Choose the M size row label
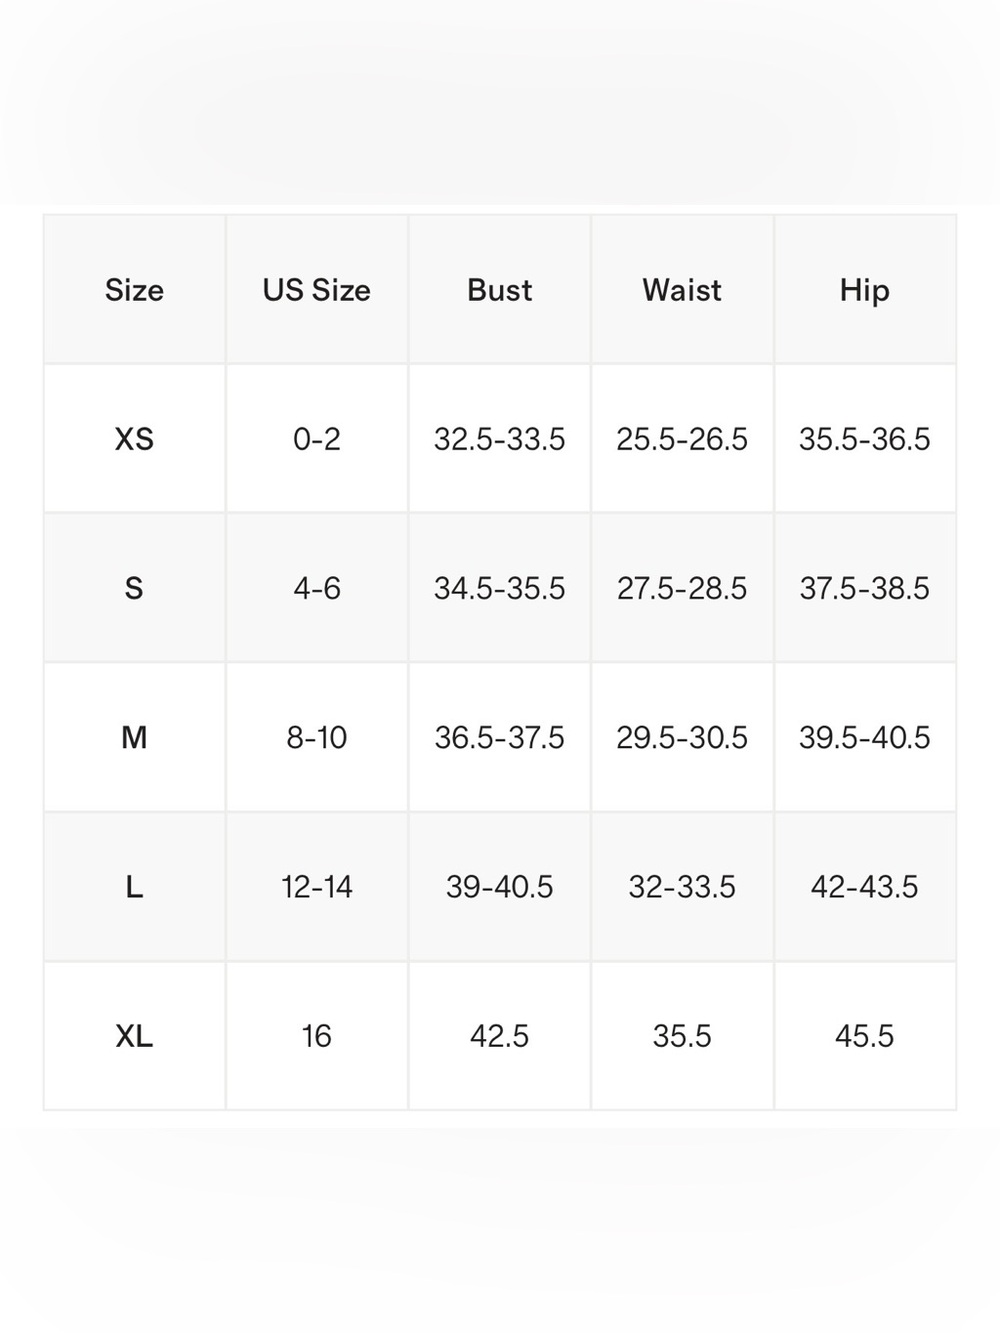The width and height of the screenshot is (1000, 1333). 134,737
